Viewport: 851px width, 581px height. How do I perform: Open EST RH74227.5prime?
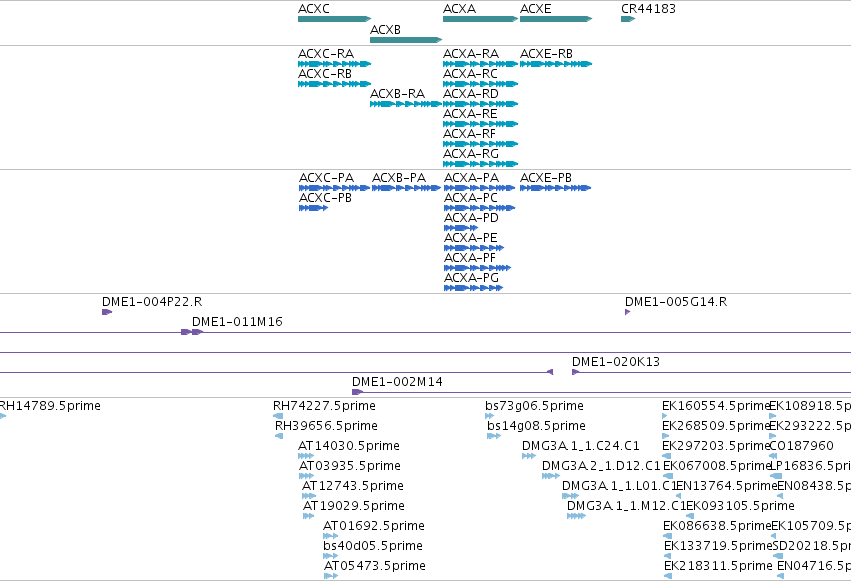278,416
